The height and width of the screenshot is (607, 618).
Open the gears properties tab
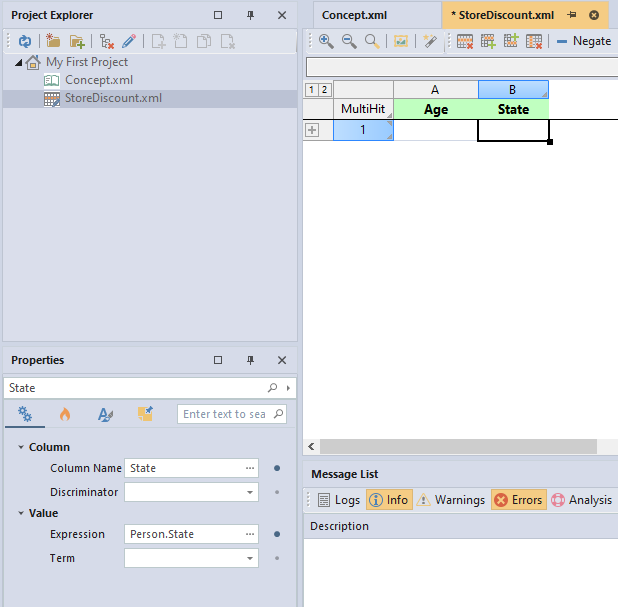coord(25,414)
